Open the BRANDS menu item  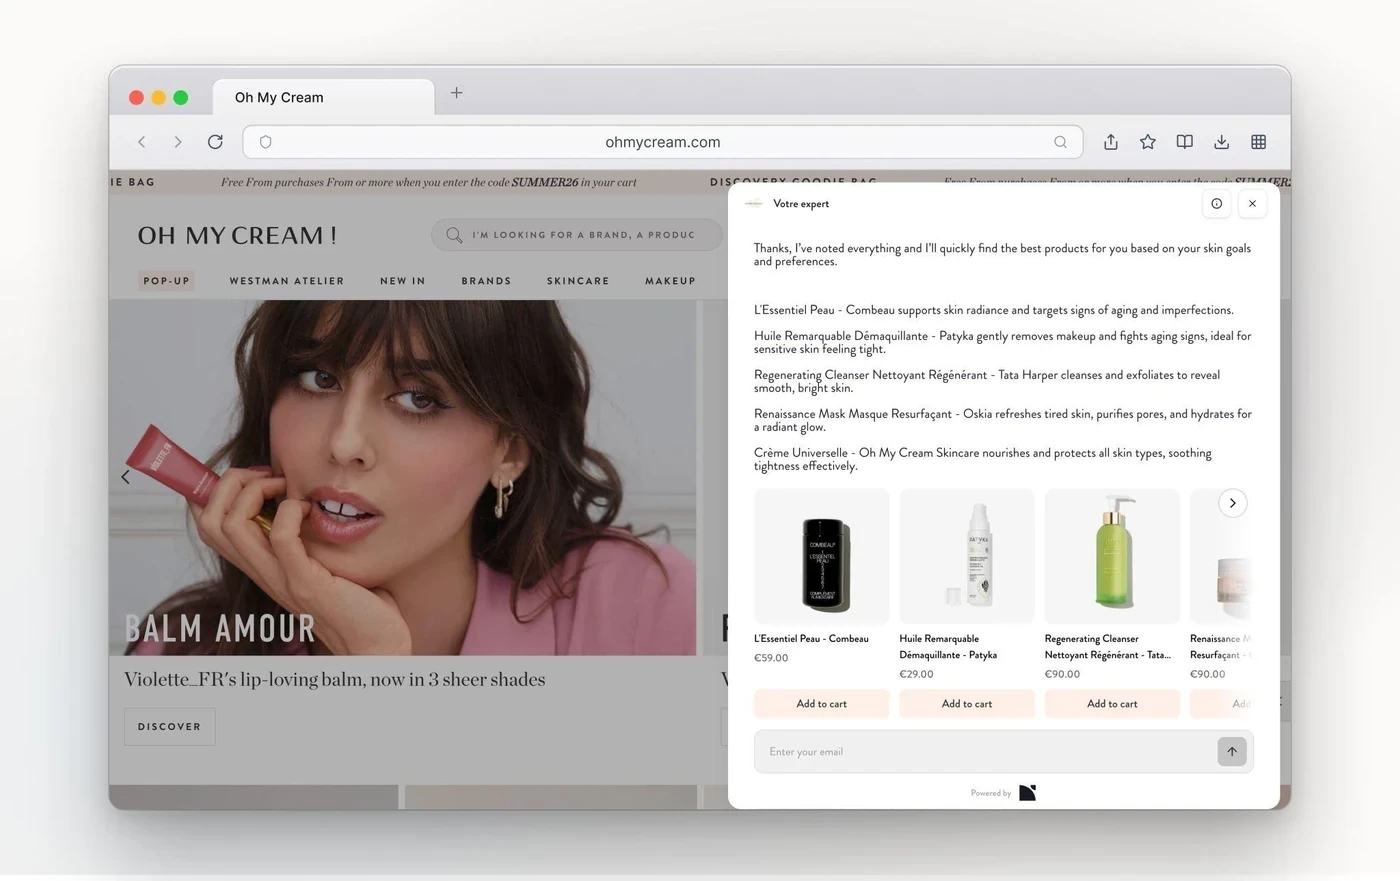[486, 281]
